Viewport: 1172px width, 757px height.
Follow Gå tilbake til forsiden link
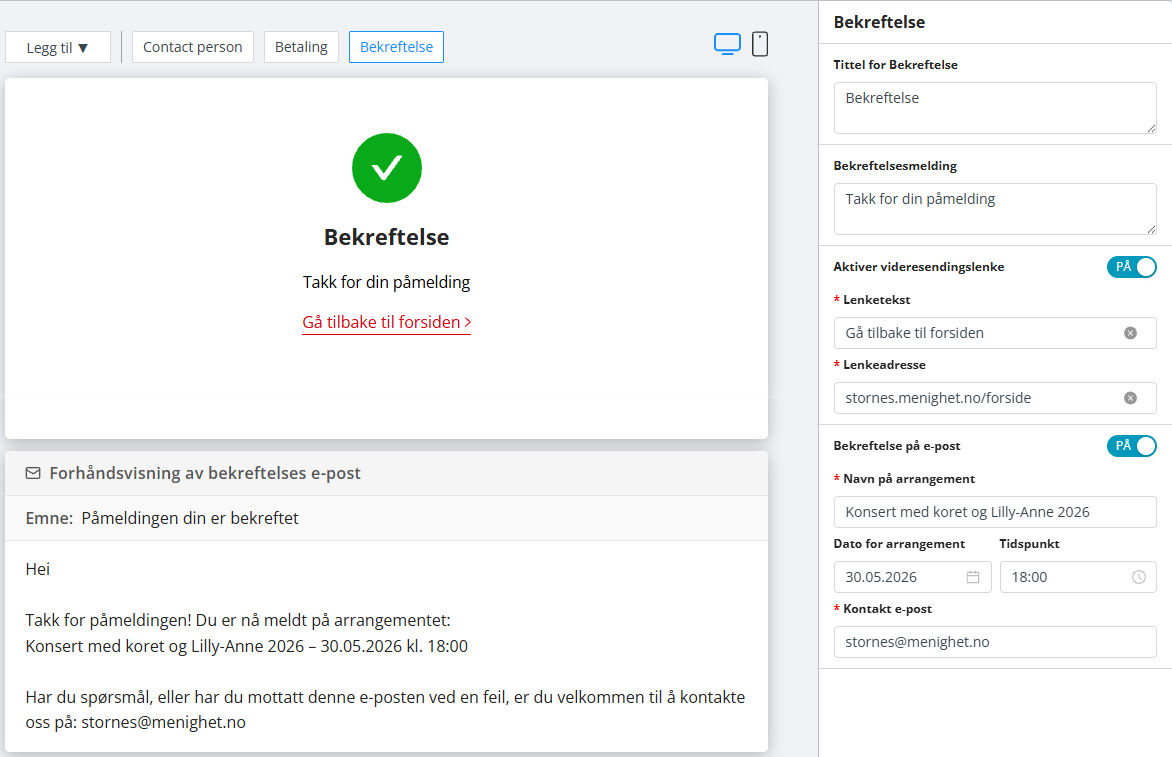386,322
